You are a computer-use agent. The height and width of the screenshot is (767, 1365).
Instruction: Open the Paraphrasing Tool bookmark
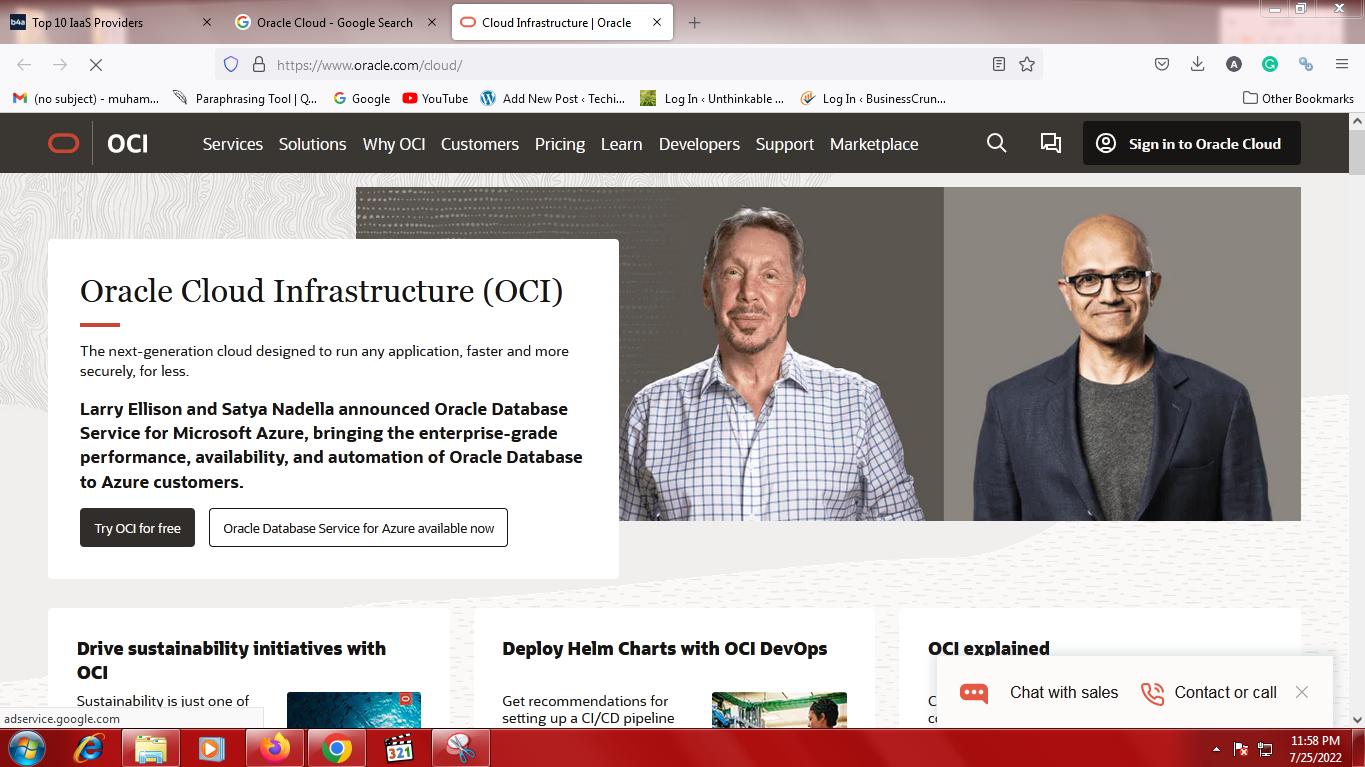point(245,98)
